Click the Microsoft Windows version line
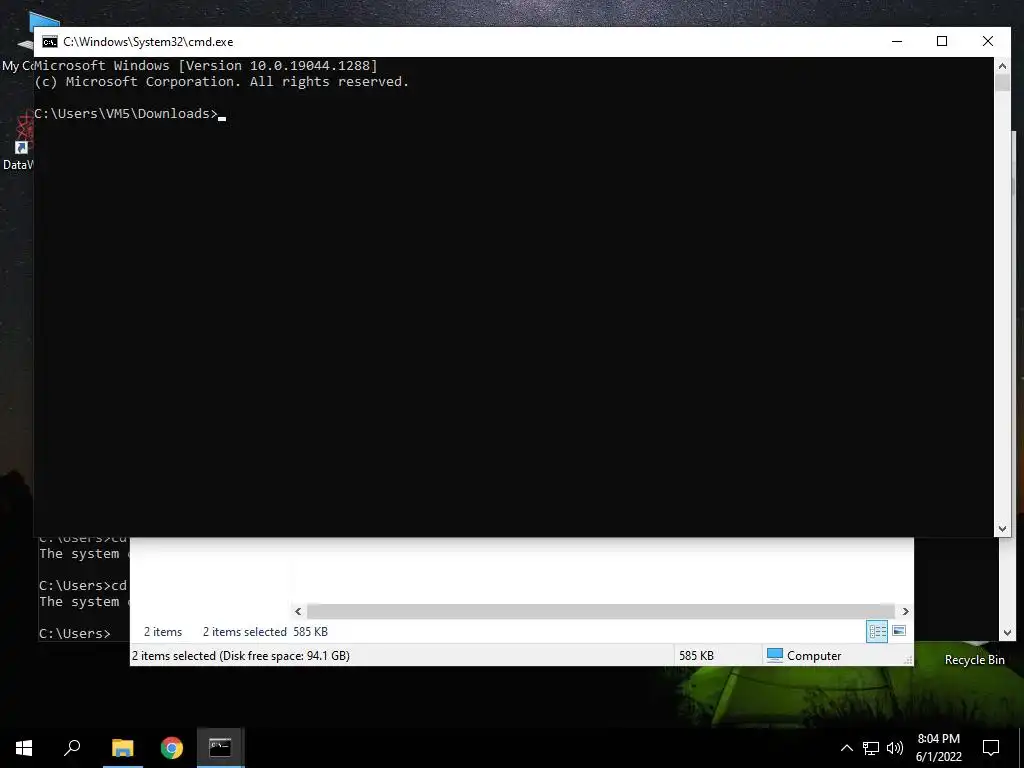The height and width of the screenshot is (768, 1024). coord(206,65)
